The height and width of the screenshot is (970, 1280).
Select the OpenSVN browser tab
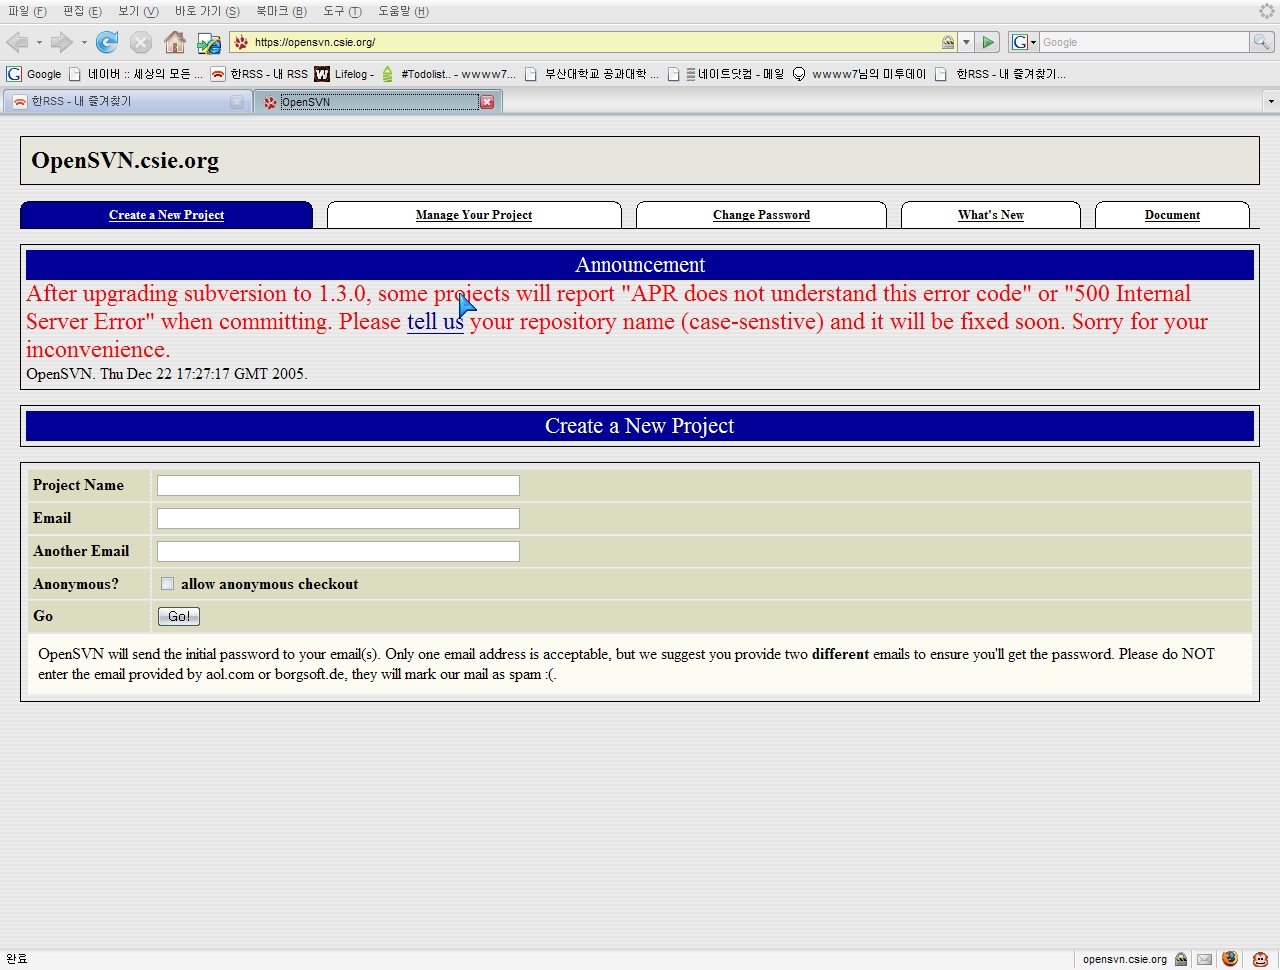[378, 101]
